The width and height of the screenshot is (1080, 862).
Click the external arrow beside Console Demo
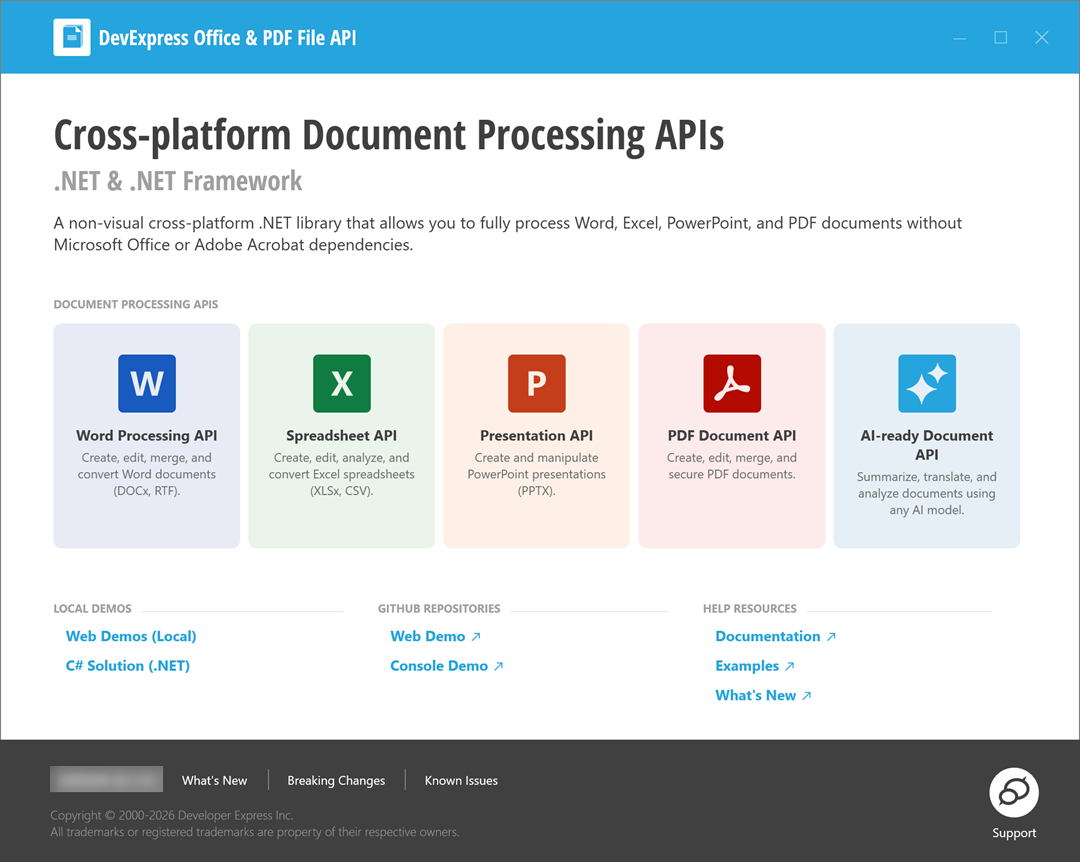(499, 666)
